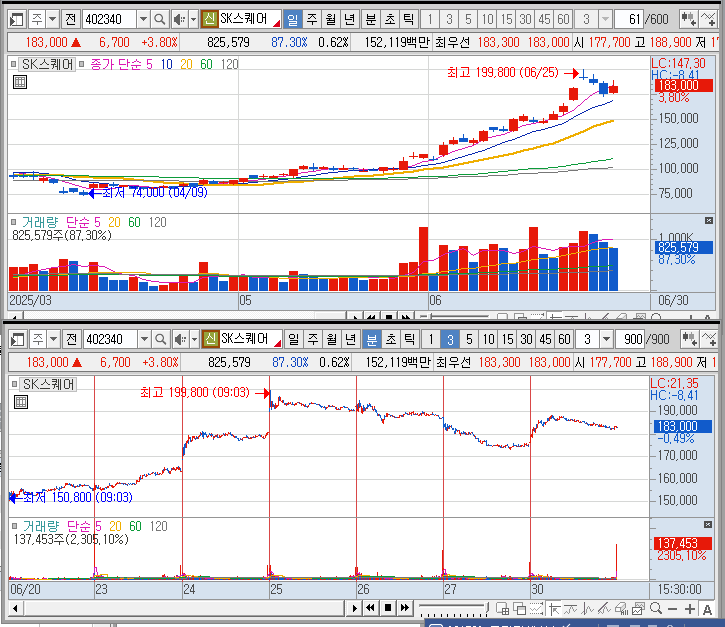Toggle the 분 period button in the top chart

[x=371, y=19]
